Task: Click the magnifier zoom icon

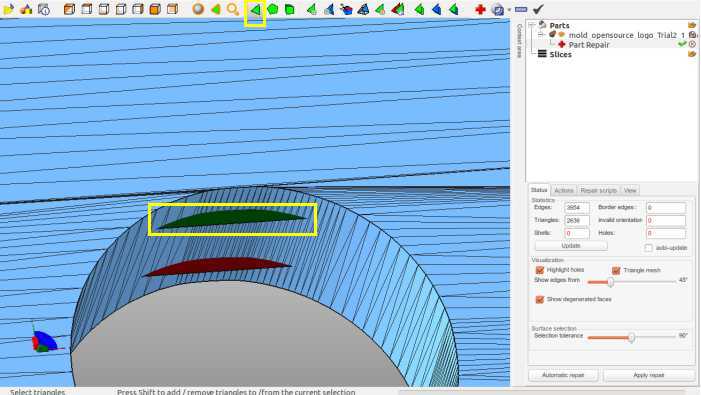Action: (233, 9)
